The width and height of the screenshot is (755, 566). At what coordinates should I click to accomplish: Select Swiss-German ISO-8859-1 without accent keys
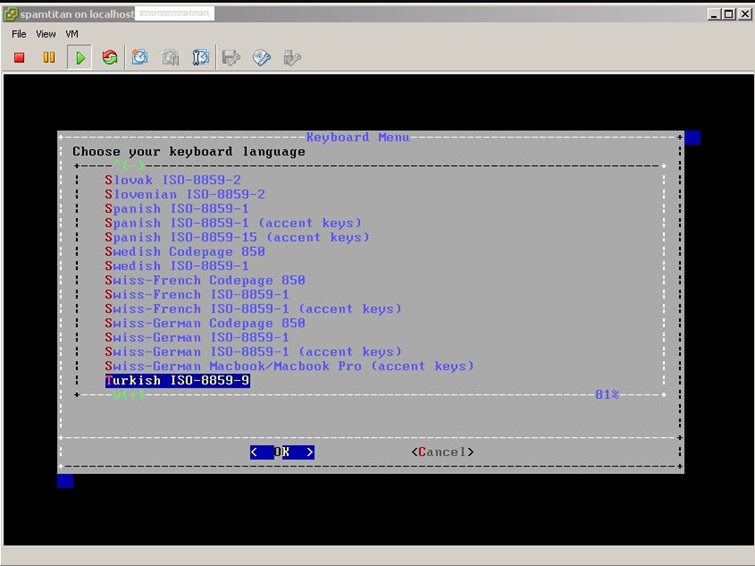click(197, 338)
